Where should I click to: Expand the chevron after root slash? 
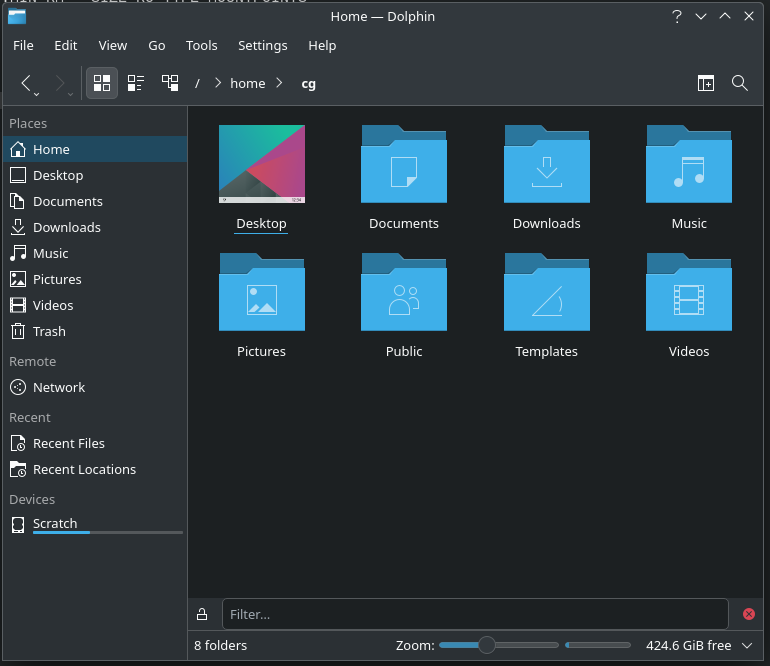(x=217, y=83)
